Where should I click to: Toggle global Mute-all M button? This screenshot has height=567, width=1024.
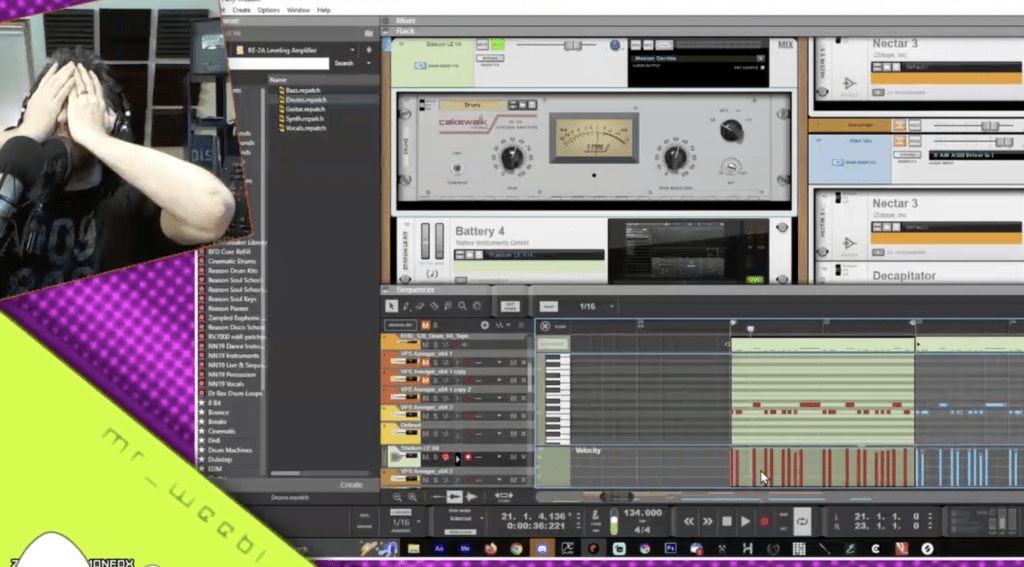(x=426, y=325)
